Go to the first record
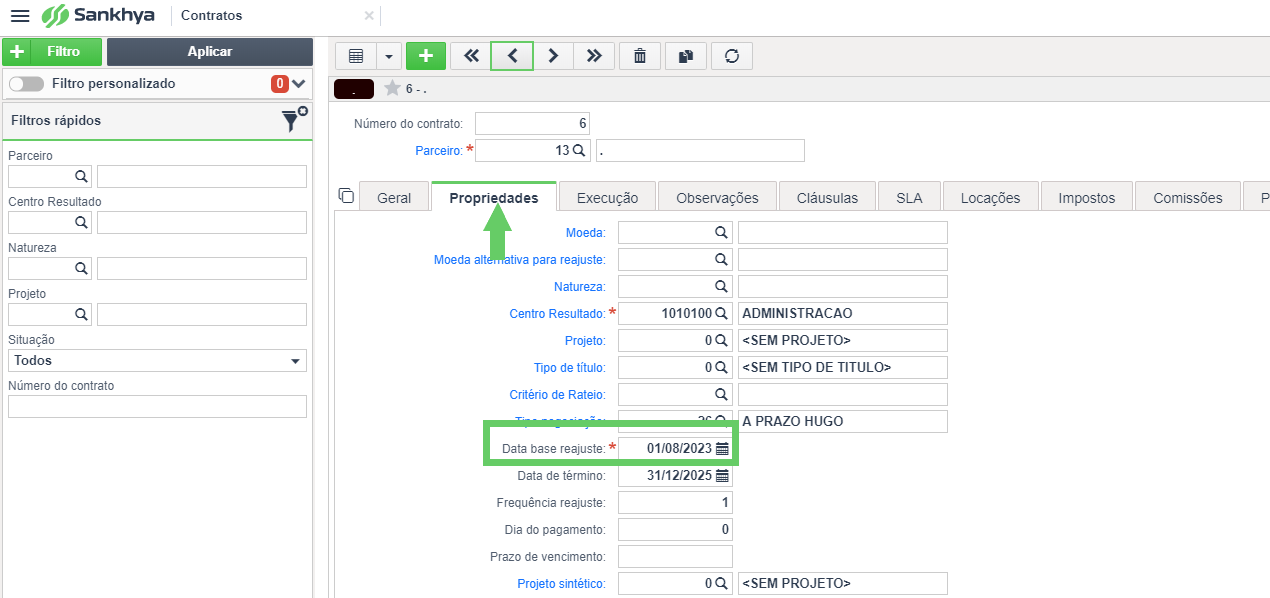This screenshot has width=1270, height=598. click(471, 56)
